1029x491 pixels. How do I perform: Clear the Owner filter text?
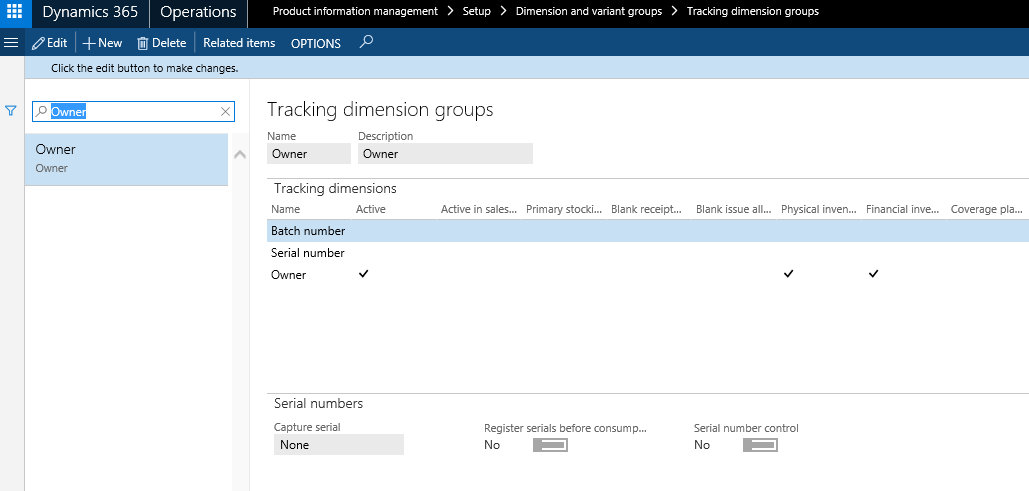(x=225, y=112)
